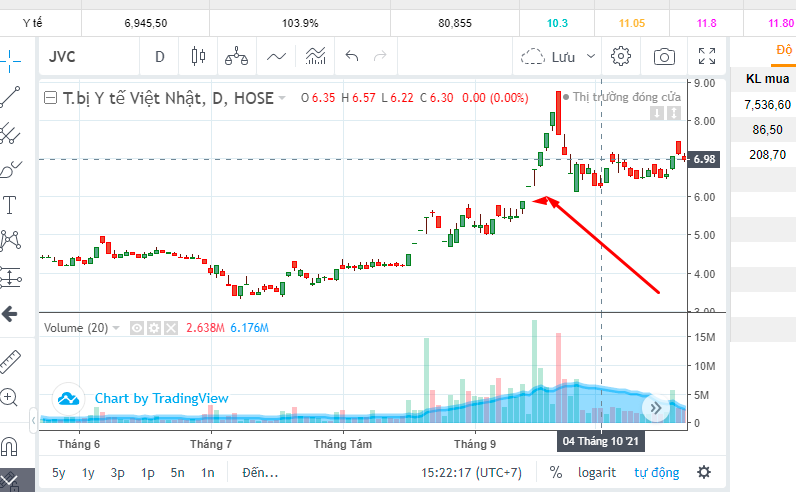The height and width of the screenshot is (496, 796).
Task: Select the trend line drawing tool
Action: [11, 97]
